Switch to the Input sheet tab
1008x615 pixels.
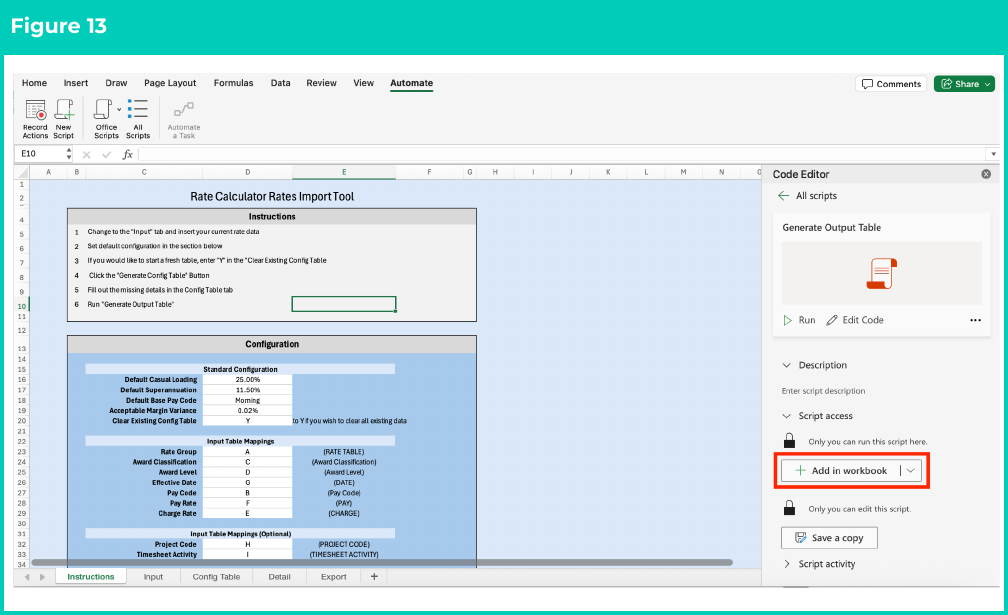pyautogui.click(x=153, y=576)
